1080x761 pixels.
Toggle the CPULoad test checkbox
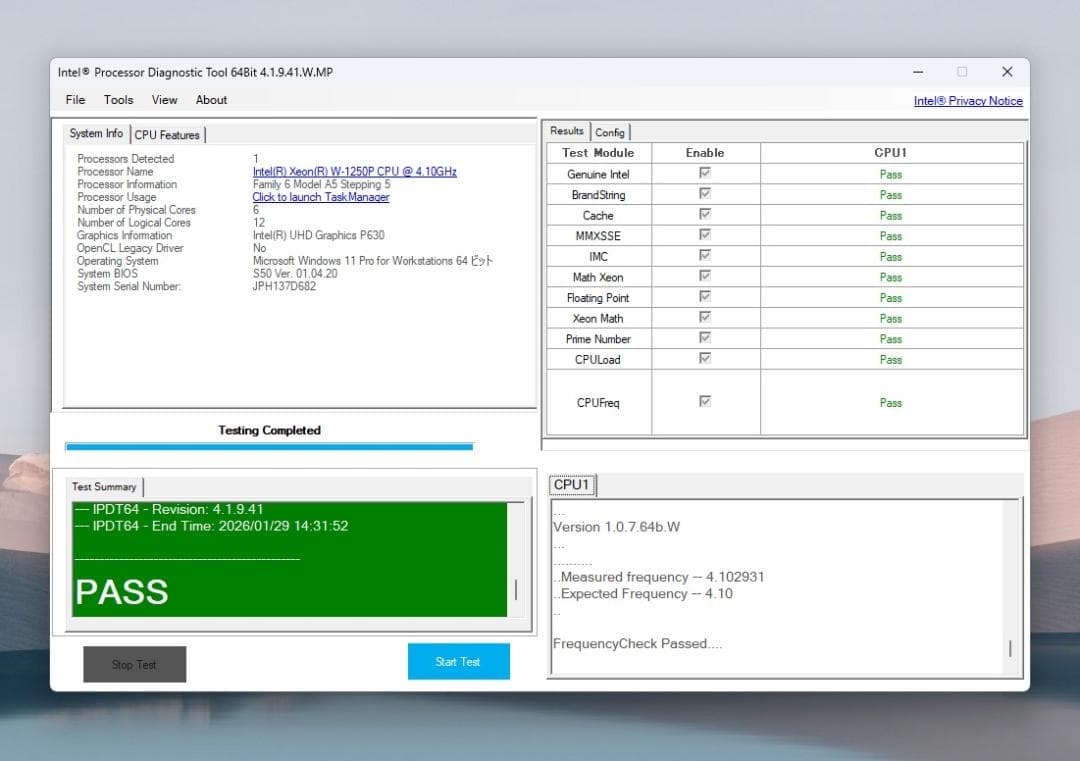pyautogui.click(x=705, y=359)
